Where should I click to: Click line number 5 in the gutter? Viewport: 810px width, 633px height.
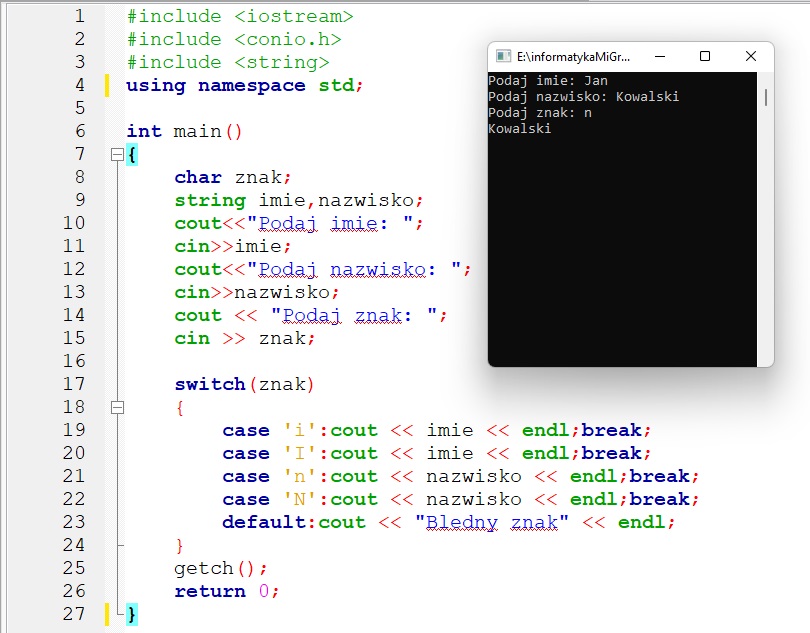point(80,109)
